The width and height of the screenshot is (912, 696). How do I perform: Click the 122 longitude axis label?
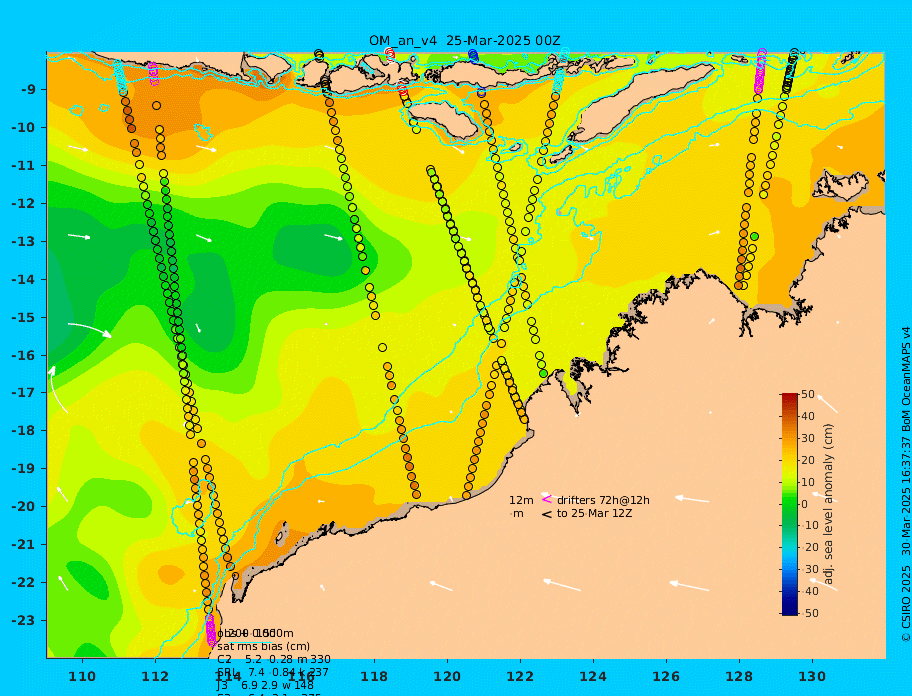click(x=520, y=676)
